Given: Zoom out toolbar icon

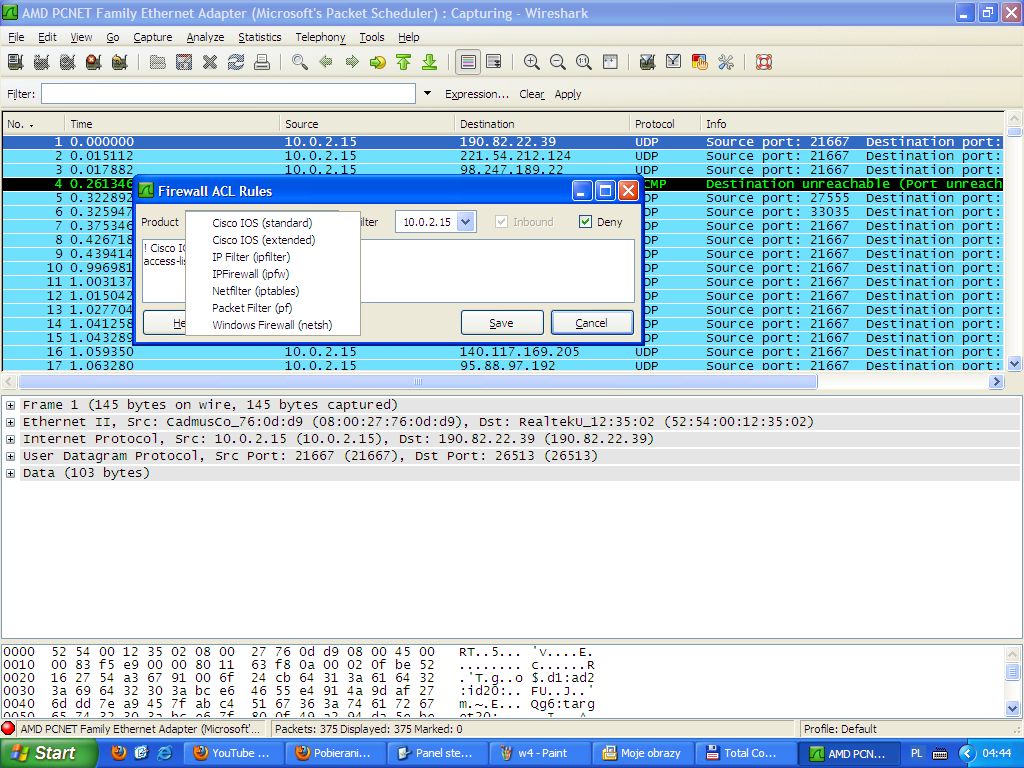Looking at the screenshot, I should 558,62.
